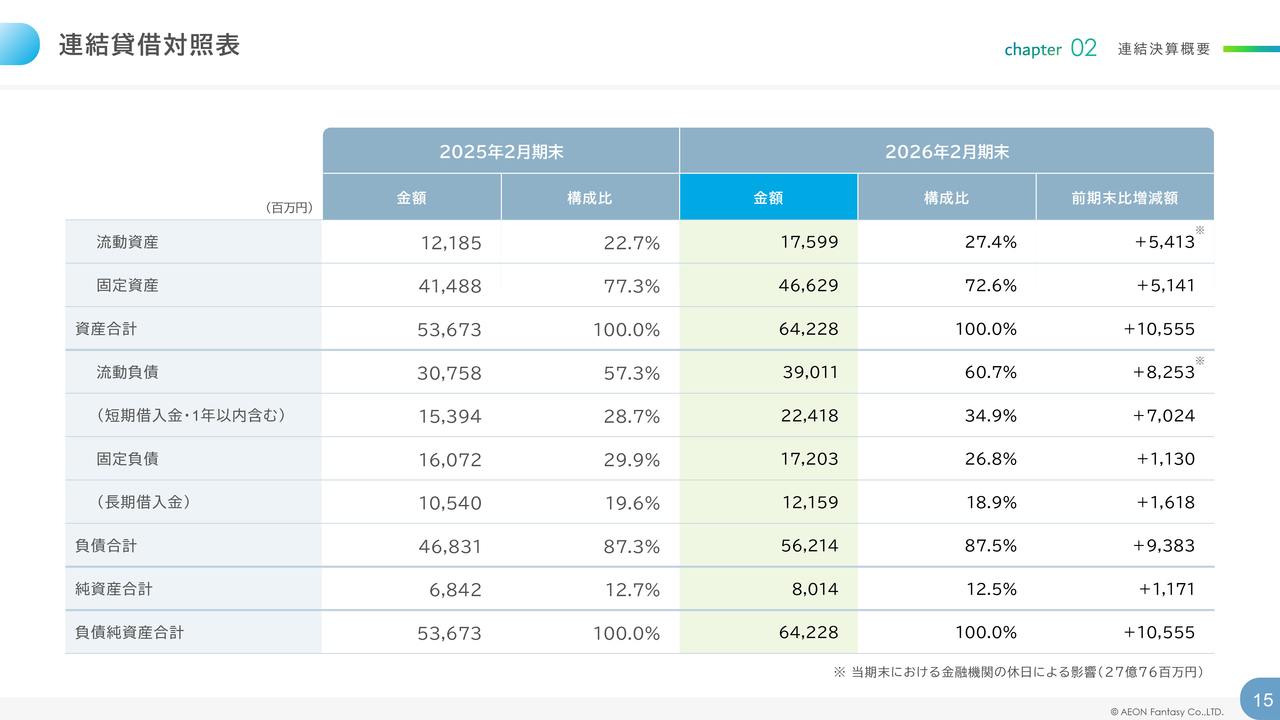The image size is (1280, 720).
Task: Click the highlighted blue 金額 header cell
Action: (x=768, y=198)
